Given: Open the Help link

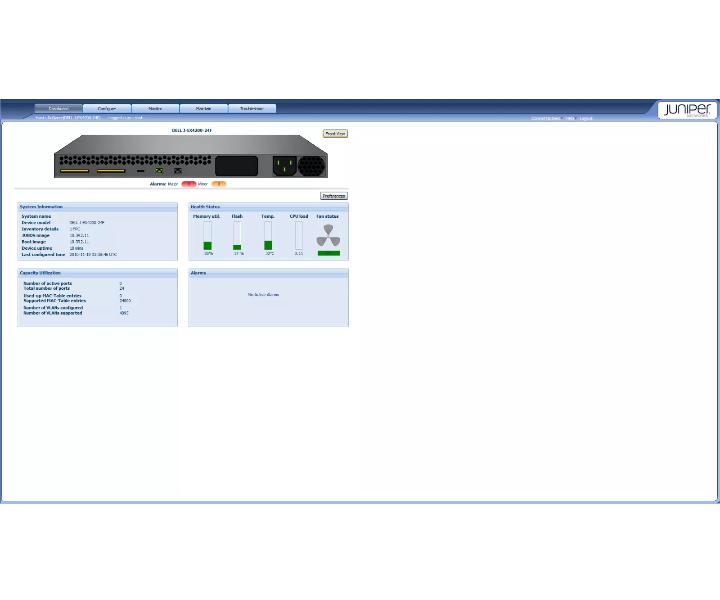Looking at the screenshot, I should click(569, 118).
